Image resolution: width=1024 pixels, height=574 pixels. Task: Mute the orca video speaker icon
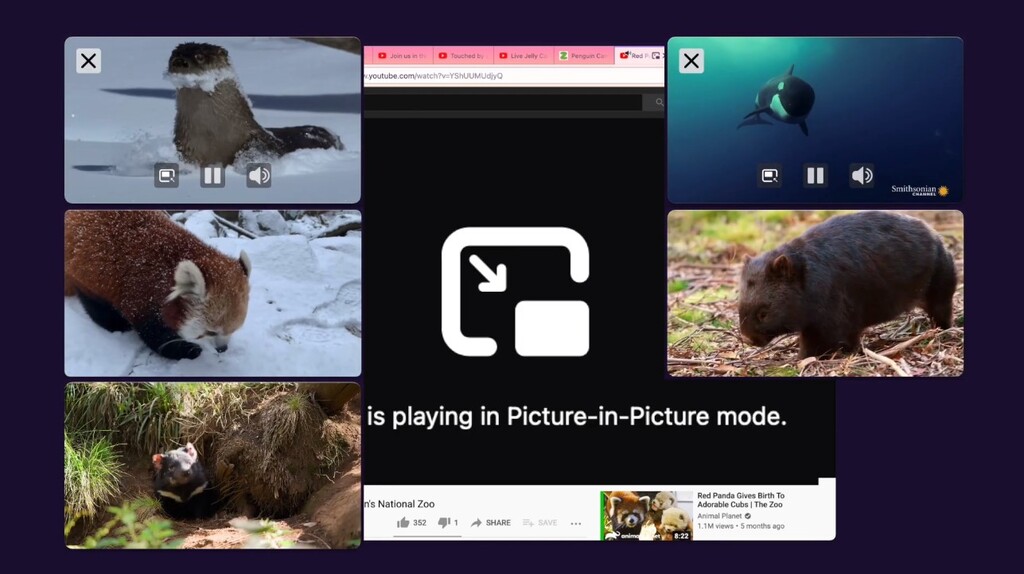[x=862, y=176]
